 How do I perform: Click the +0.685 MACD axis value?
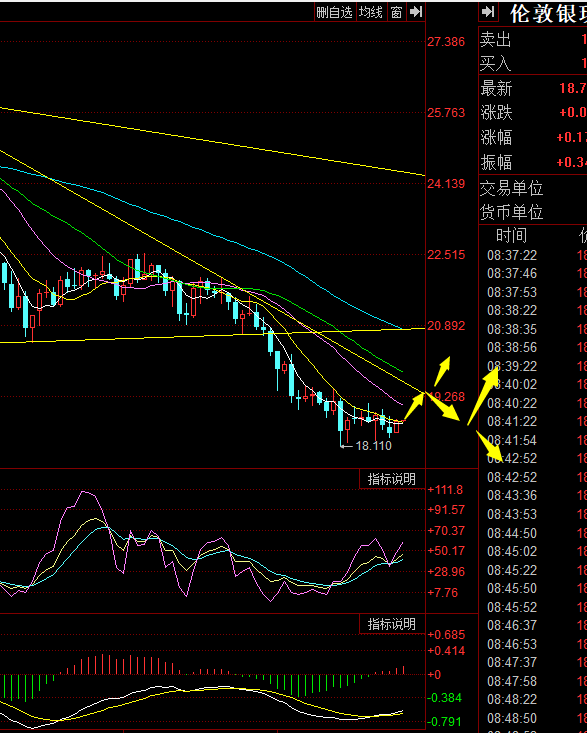(446, 635)
